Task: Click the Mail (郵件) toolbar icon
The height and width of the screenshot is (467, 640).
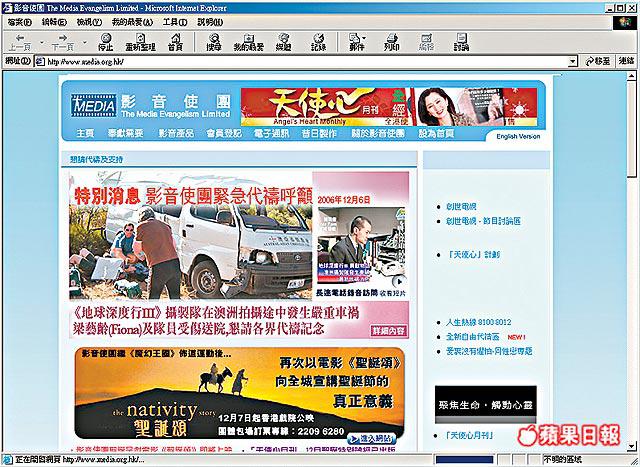Action: (x=355, y=42)
